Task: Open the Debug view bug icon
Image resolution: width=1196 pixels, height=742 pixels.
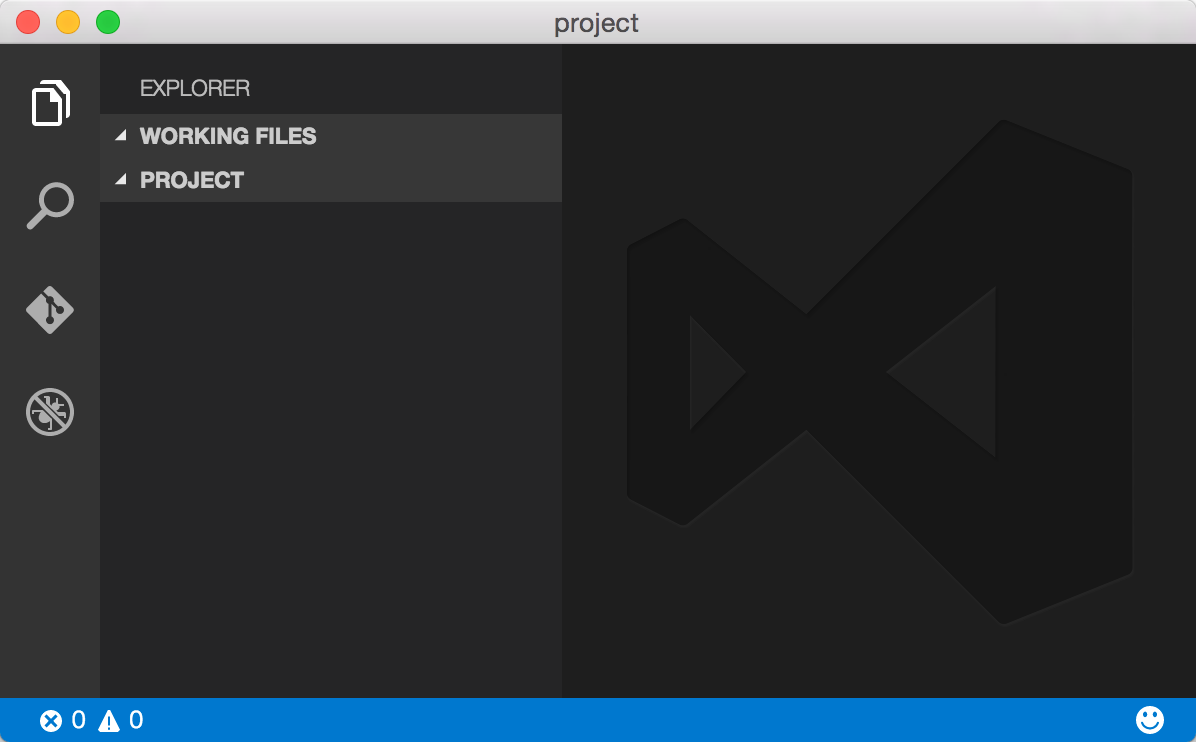Action: [50, 412]
